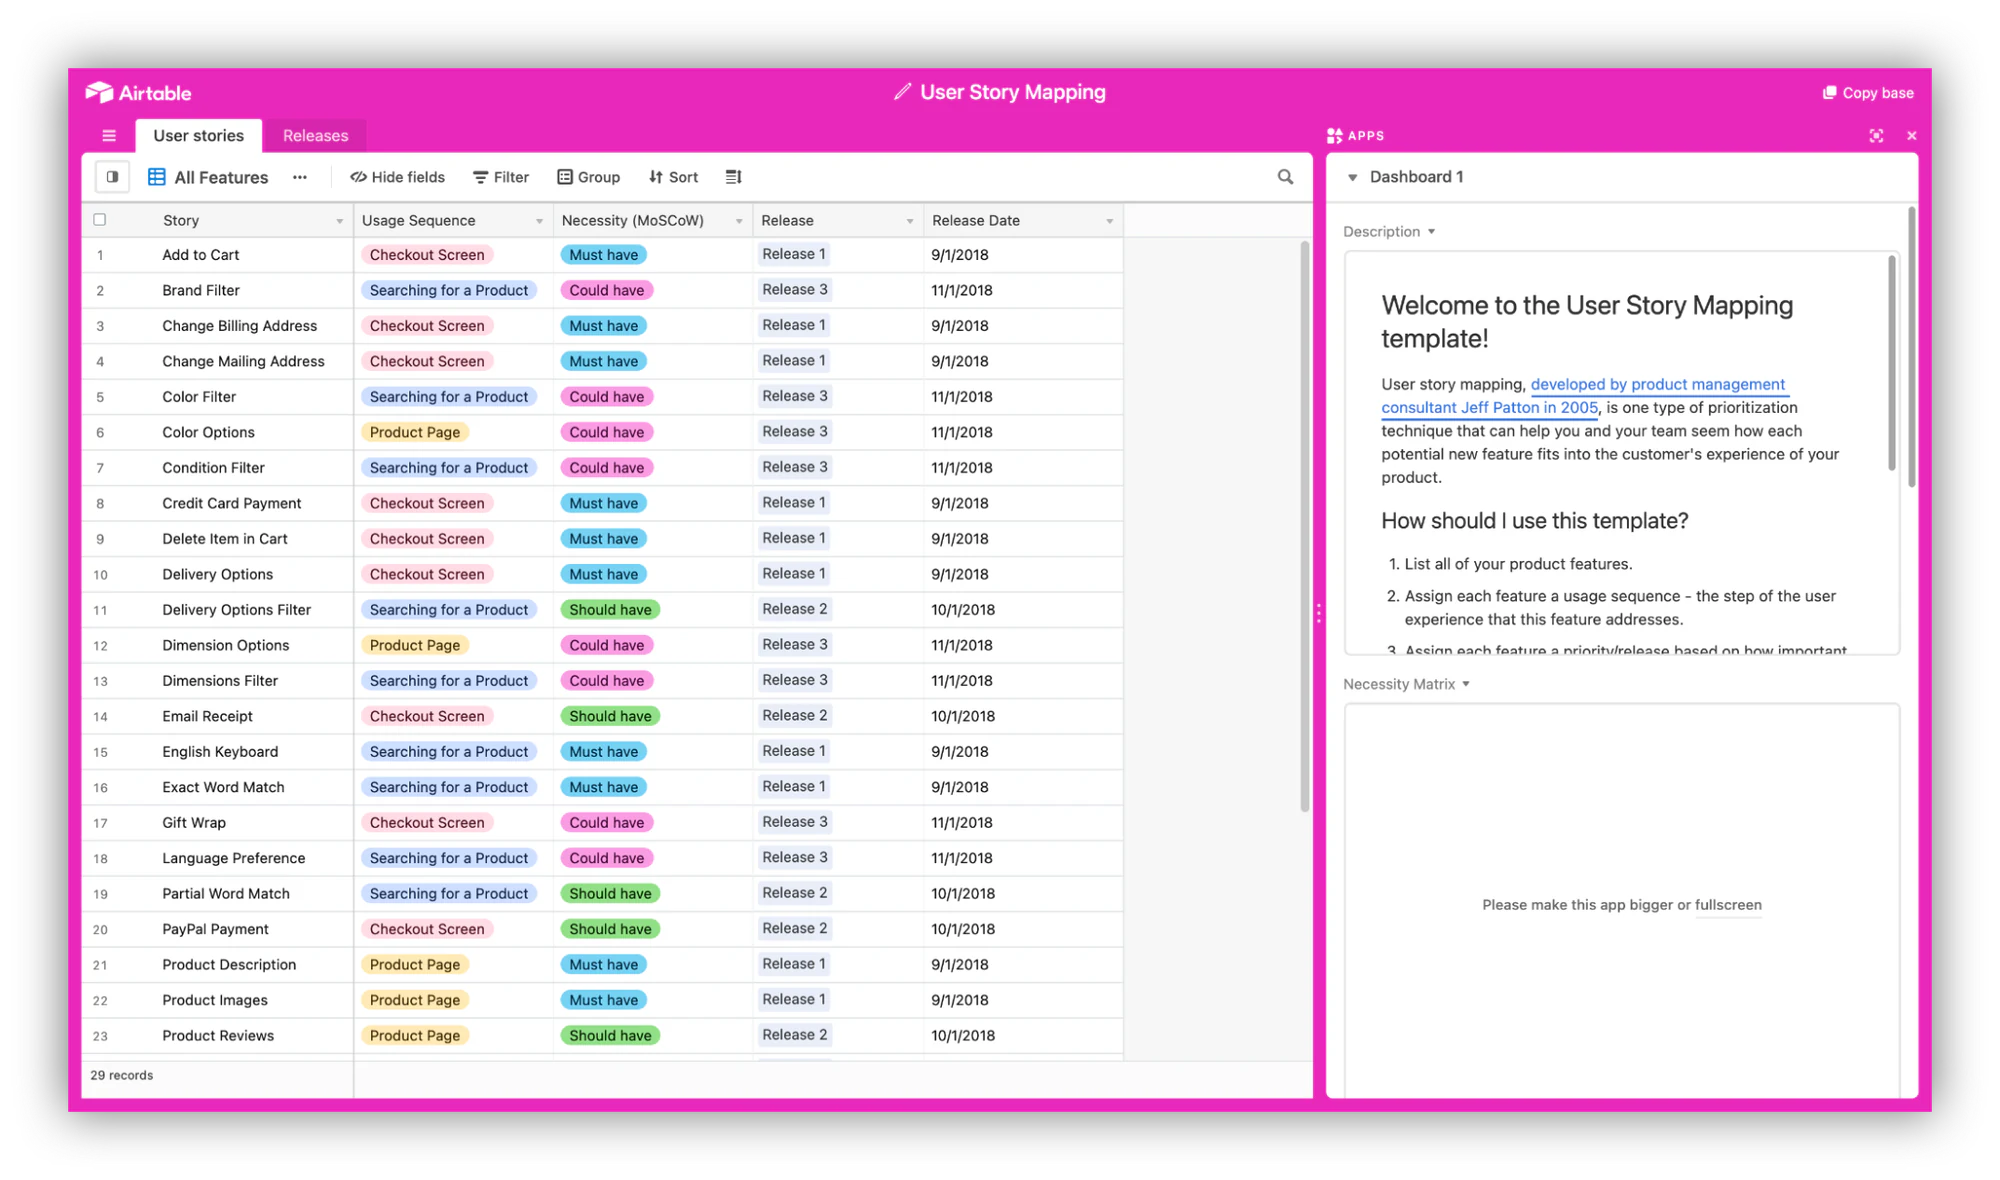
Task: Click the Airtable logo
Action: (138, 93)
